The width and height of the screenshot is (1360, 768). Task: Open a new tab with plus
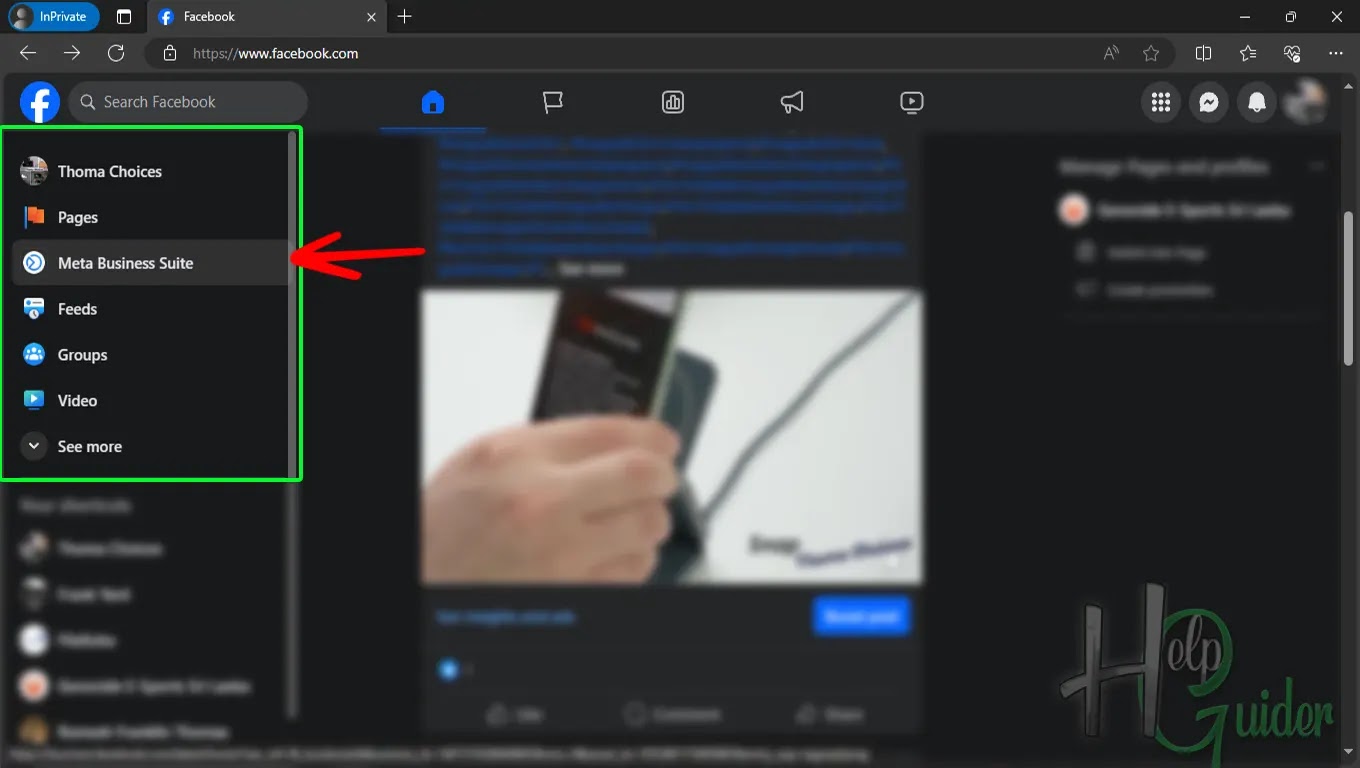pos(404,17)
